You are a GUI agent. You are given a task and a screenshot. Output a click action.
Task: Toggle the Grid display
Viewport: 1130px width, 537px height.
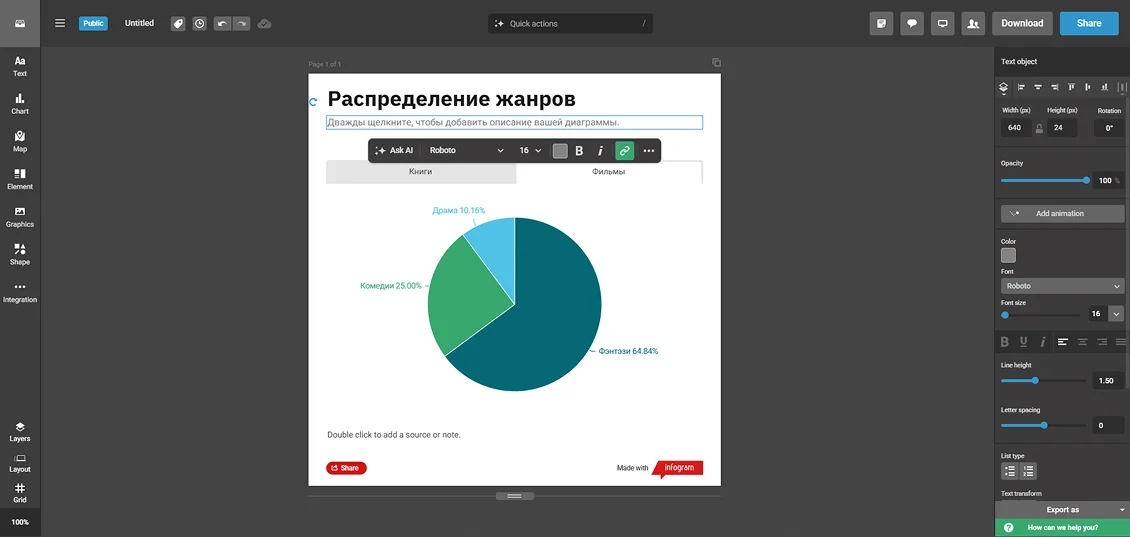click(x=20, y=493)
